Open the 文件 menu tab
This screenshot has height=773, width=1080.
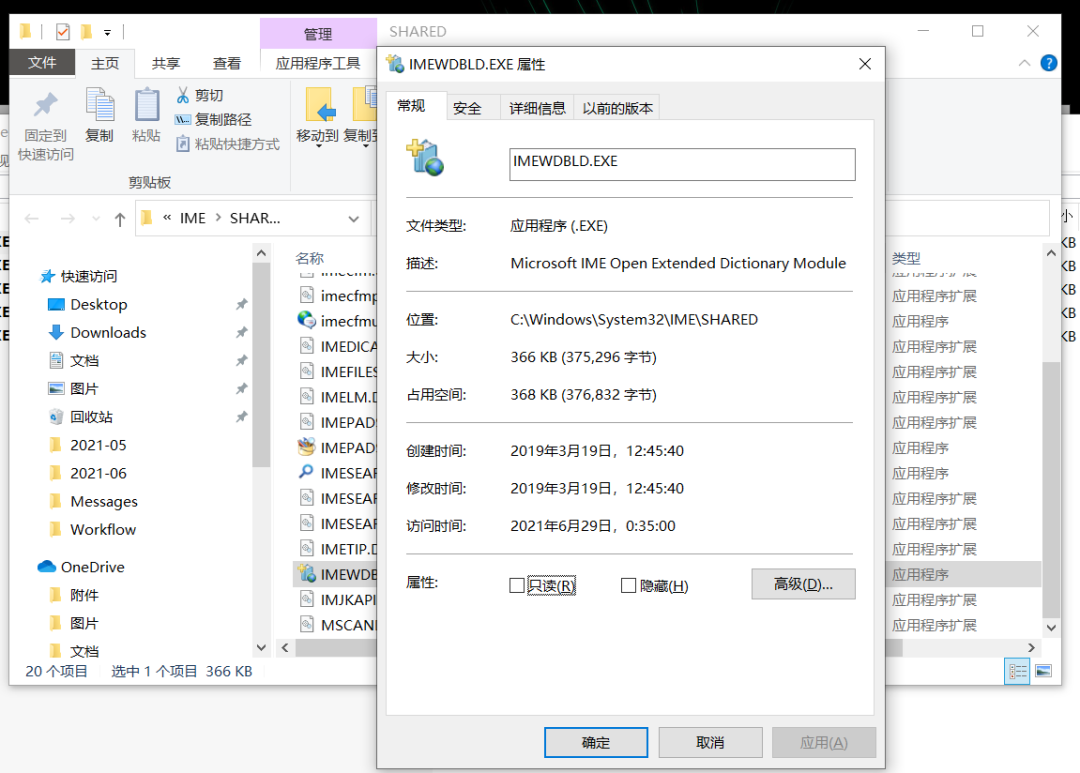click(x=42, y=63)
